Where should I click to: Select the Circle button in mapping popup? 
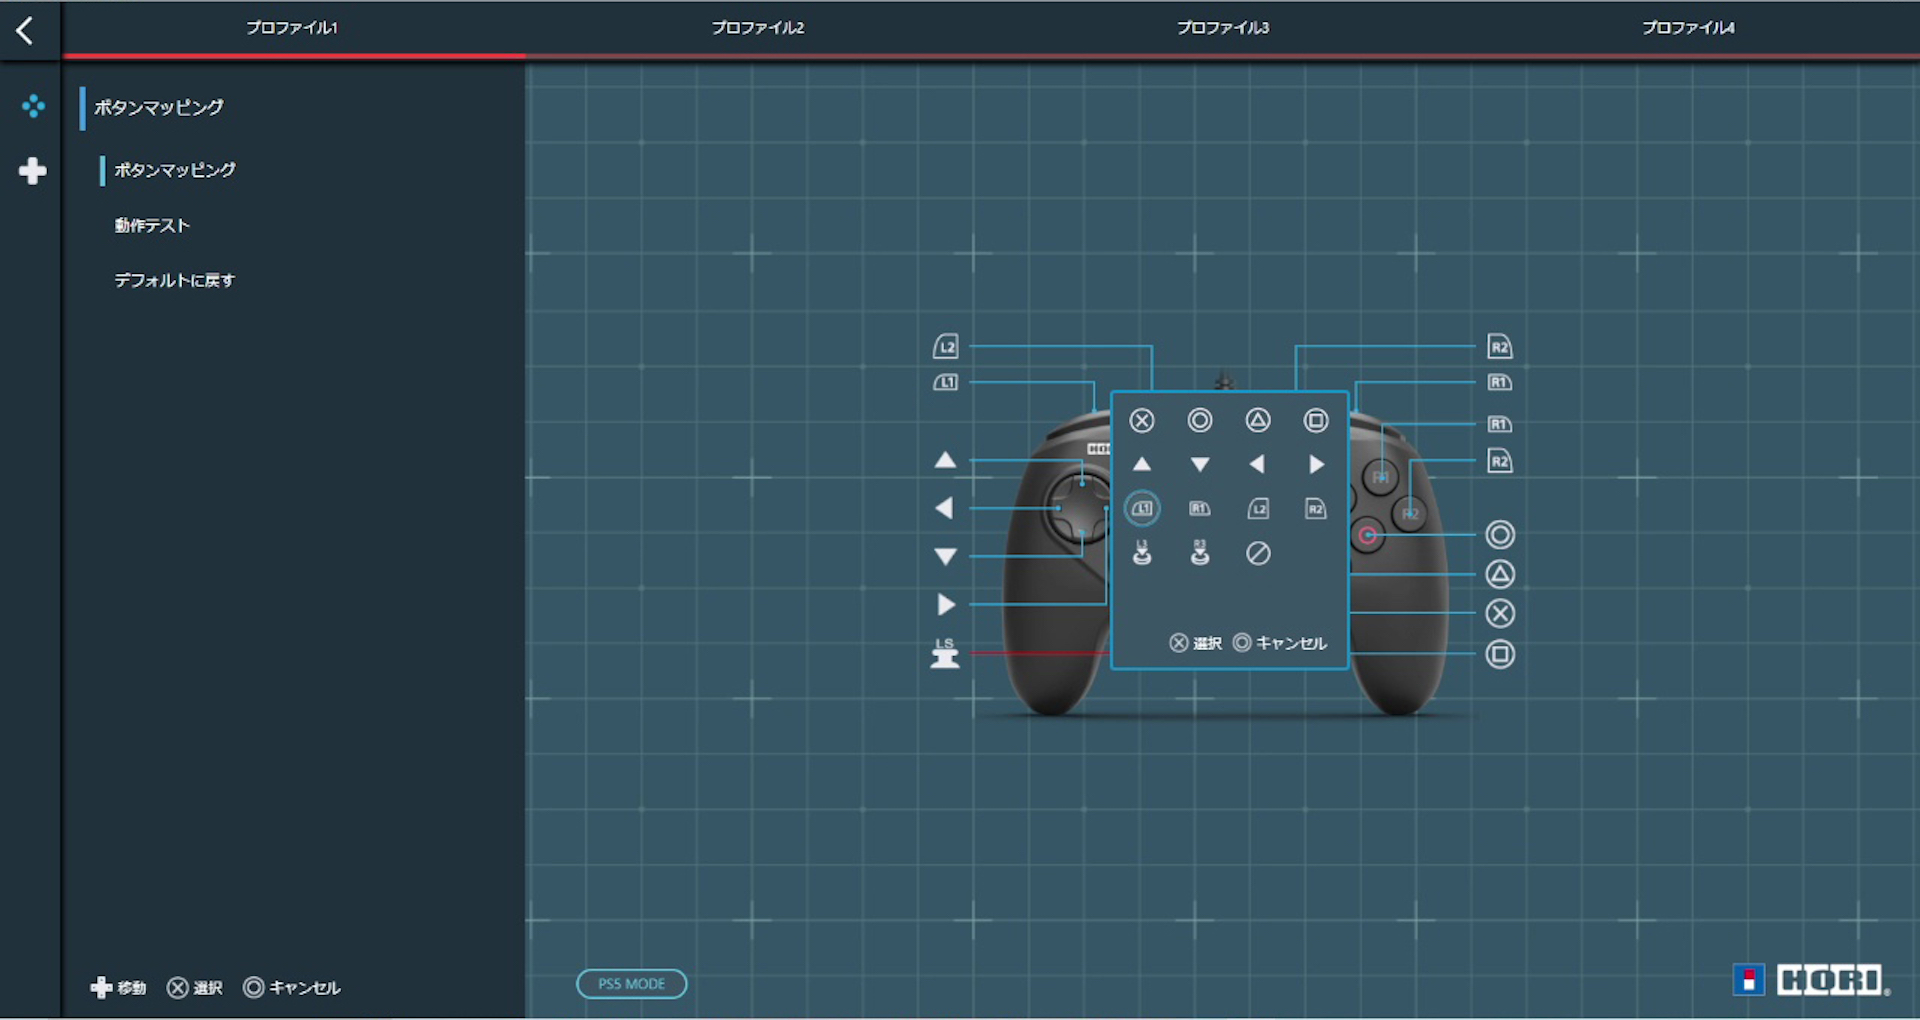(1199, 420)
